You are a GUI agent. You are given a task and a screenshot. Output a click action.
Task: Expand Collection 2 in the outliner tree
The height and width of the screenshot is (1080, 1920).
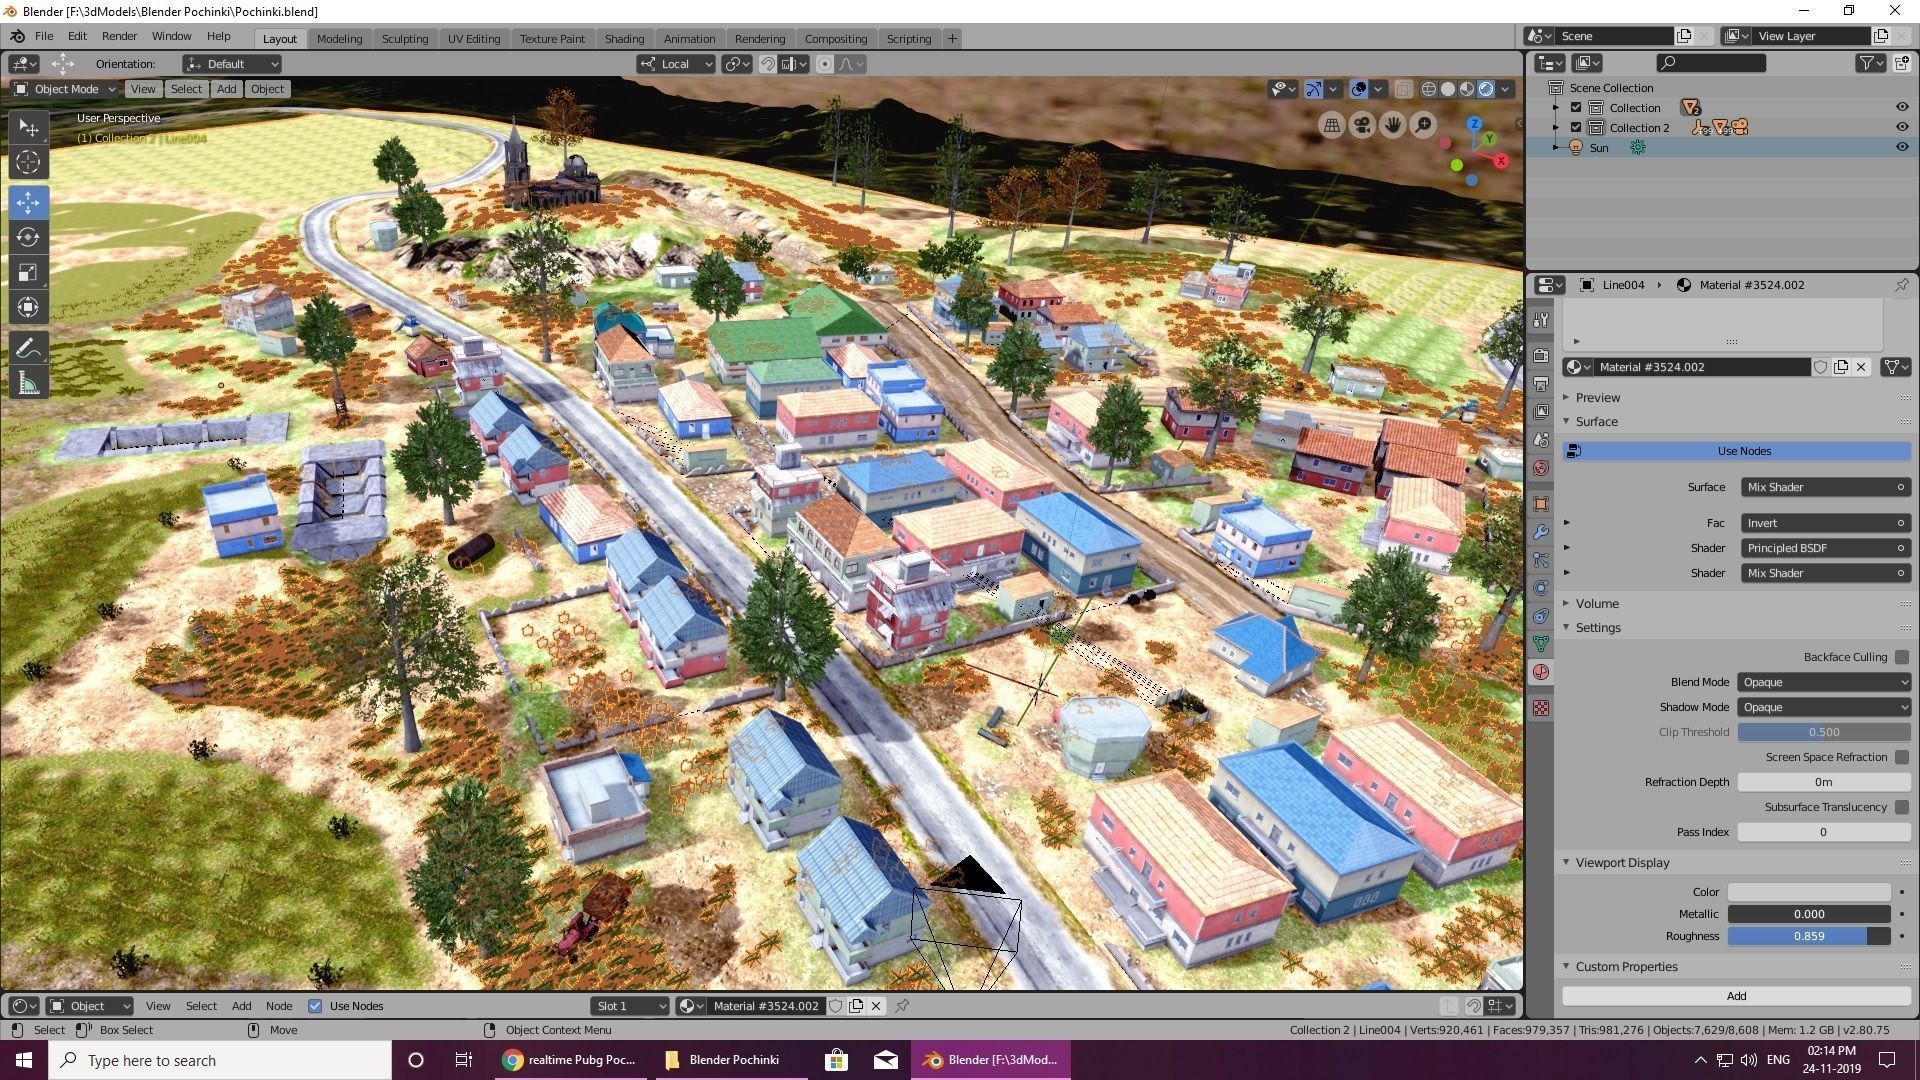(1556, 128)
